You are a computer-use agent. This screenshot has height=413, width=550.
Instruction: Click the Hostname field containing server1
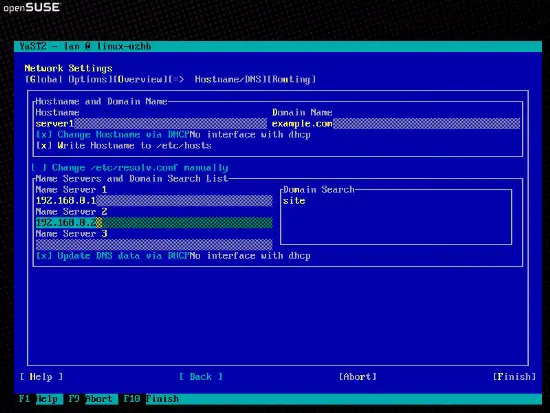[x=151, y=124]
